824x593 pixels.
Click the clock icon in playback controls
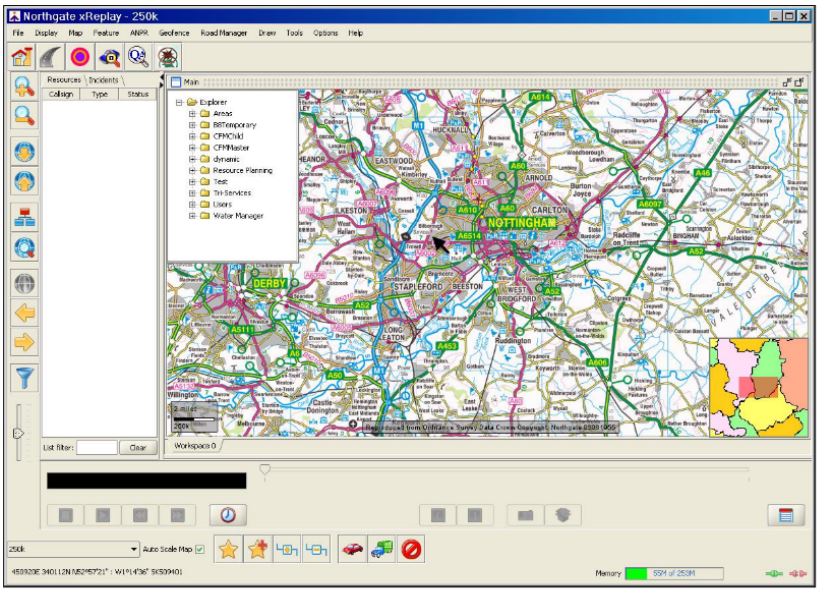228,515
